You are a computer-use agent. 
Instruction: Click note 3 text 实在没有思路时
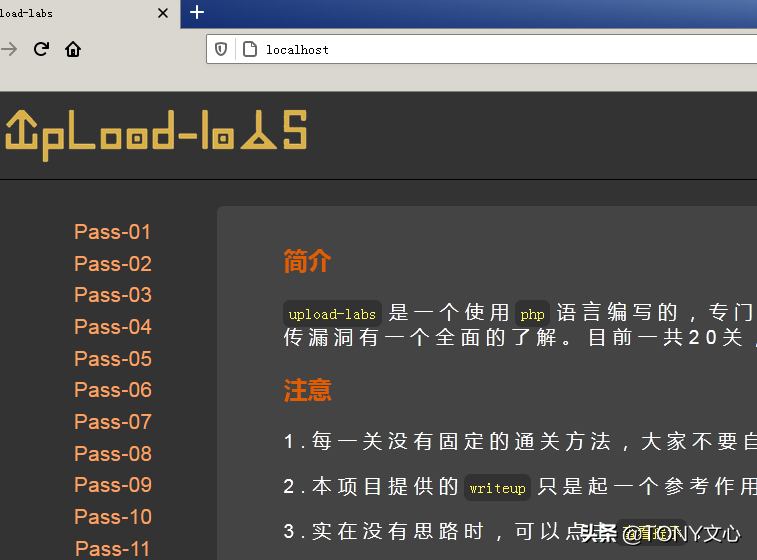coord(397,532)
